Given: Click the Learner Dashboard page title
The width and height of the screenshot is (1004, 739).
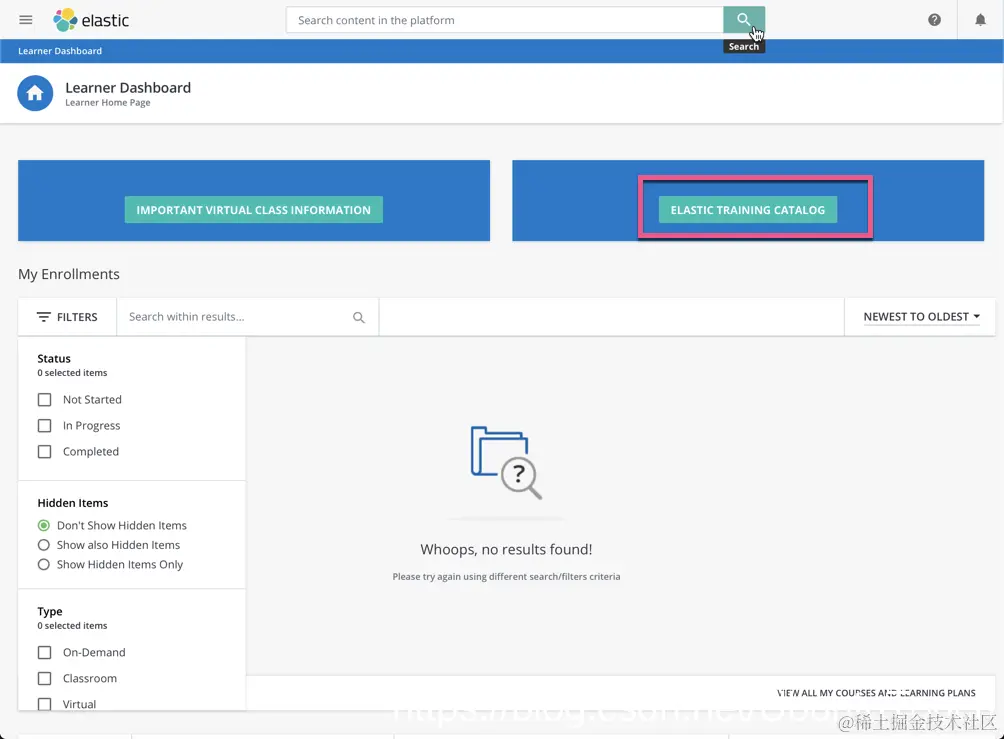Looking at the screenshot, I should click(x=128, y=88).
